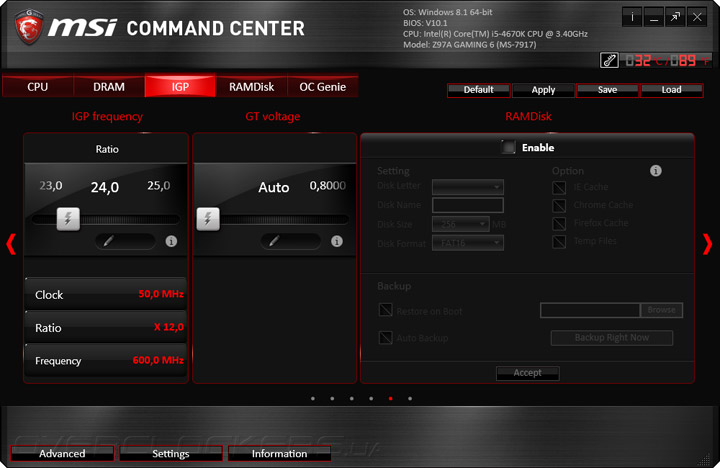Image resolution: width=720 pixels, height=468 pixels.
Task: Switch to the DRAM tab
Action: click(109, 86)
